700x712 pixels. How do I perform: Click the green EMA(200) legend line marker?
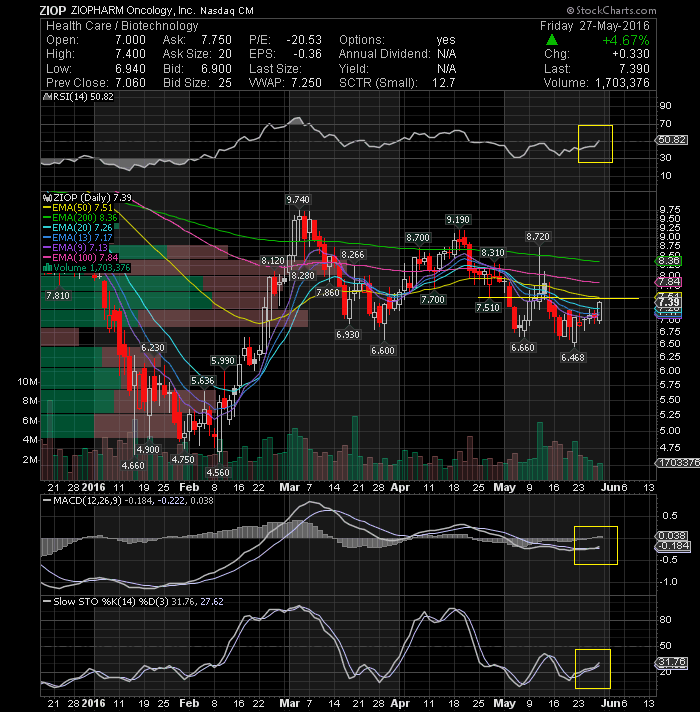point(47,218)
